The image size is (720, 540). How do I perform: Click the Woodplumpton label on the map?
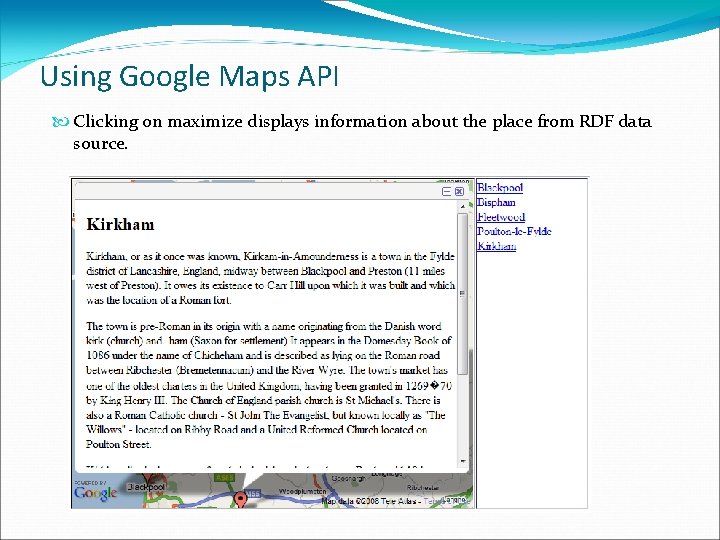pyautogui.click(x=302, y=491)
